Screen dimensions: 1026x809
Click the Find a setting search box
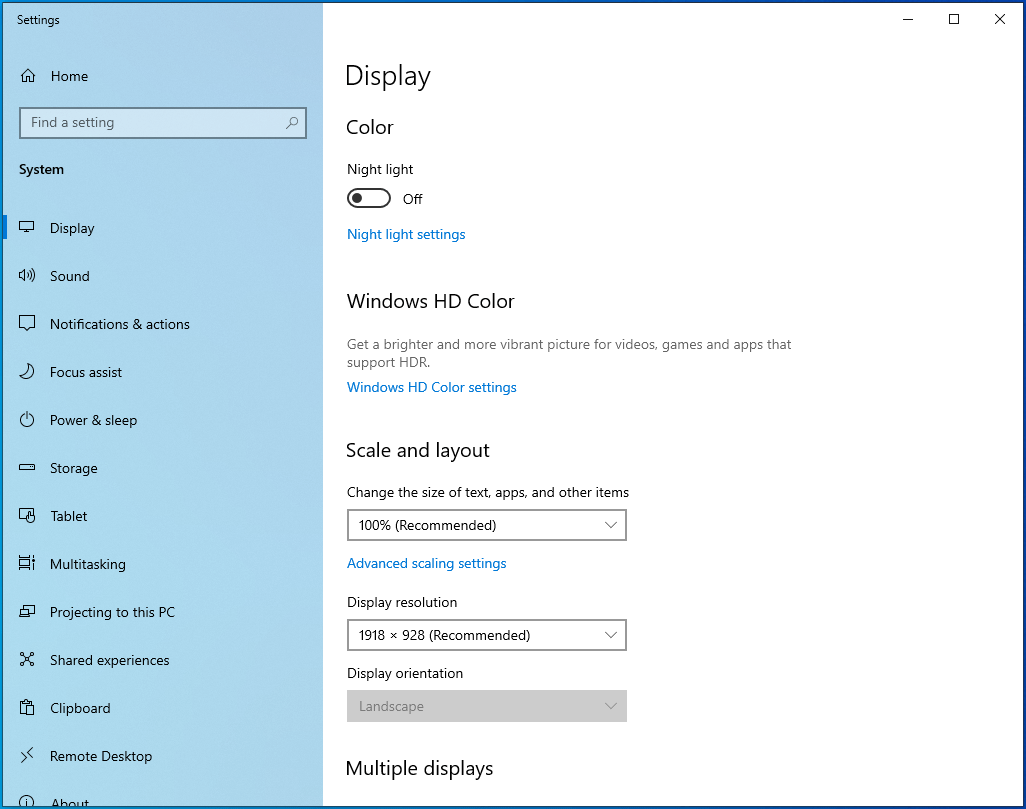[150, 123]
